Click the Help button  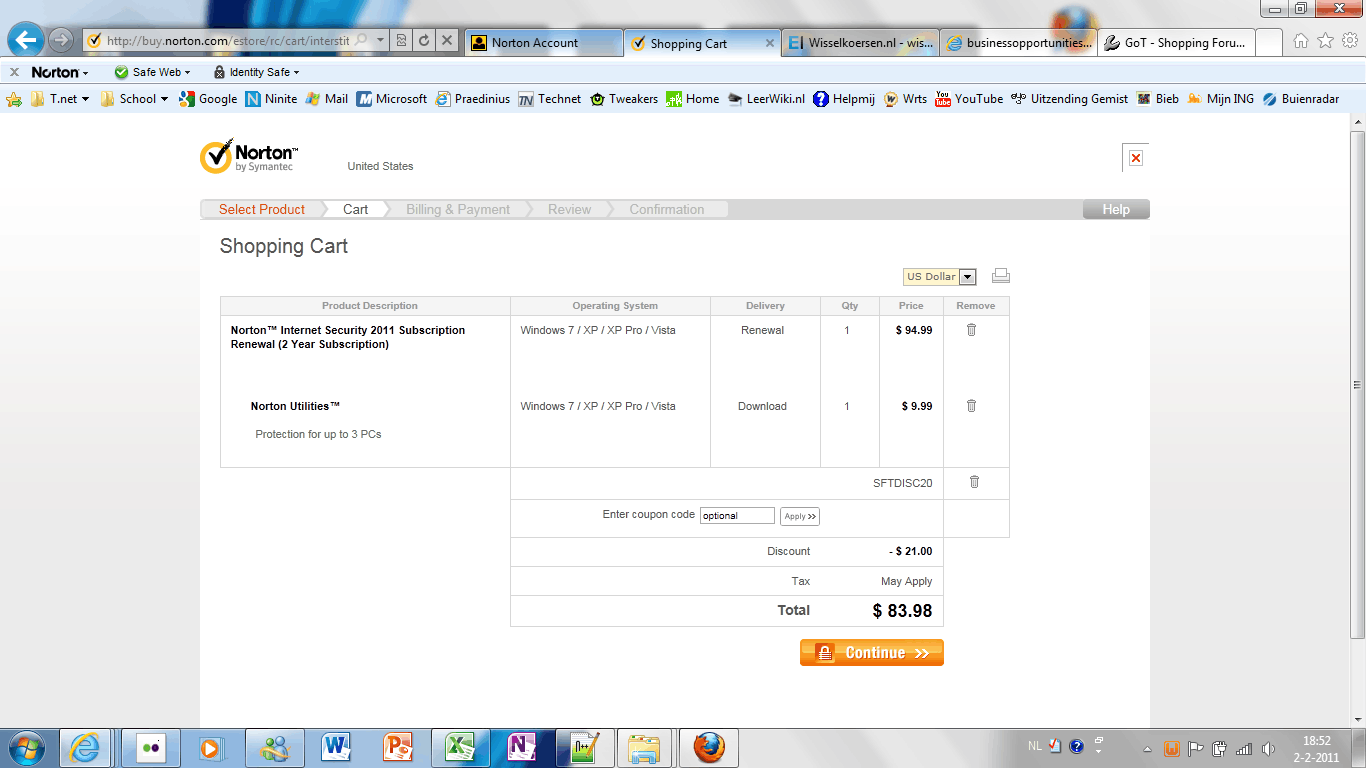(1116, 209)
